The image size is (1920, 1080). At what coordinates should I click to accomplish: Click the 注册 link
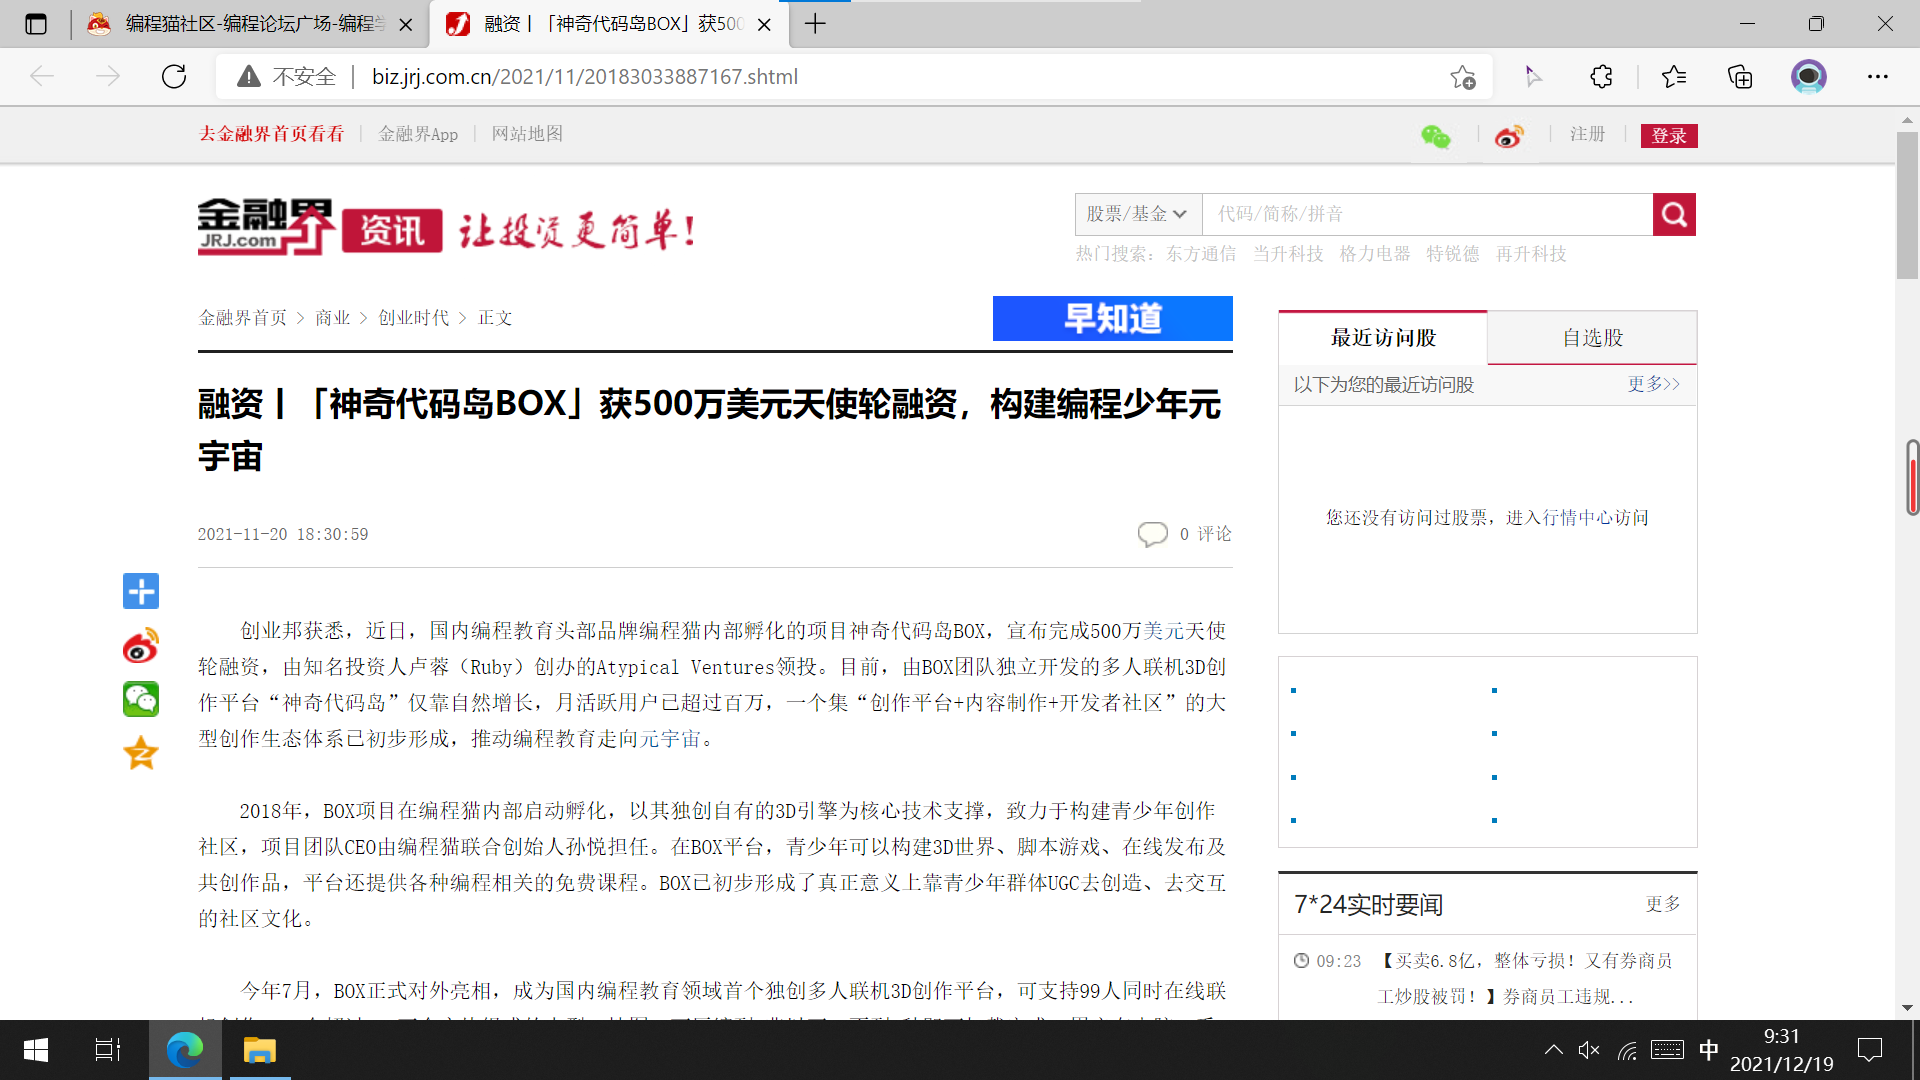[x=1587, y=134]
